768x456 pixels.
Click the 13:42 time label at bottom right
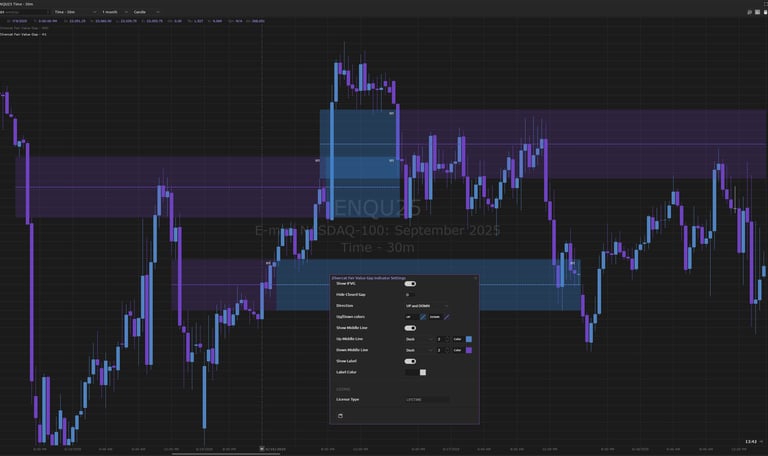(x=751, y=442)
